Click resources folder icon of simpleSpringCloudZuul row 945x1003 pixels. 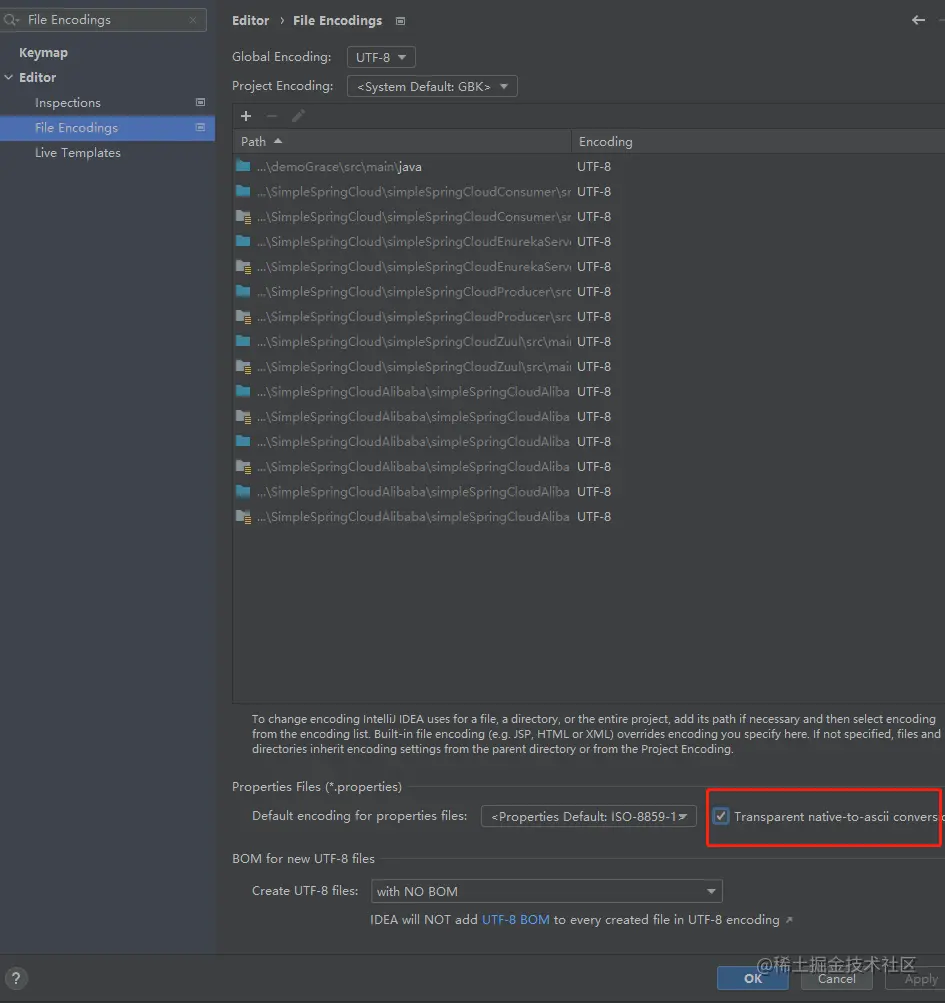tap(243, 367)
